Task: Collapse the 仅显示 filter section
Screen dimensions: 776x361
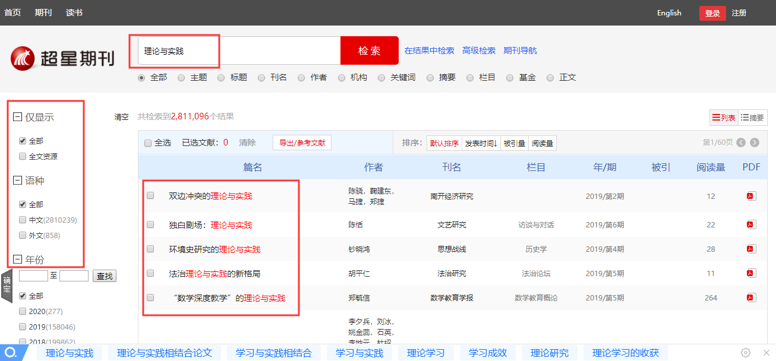Action: pos(17,117)
